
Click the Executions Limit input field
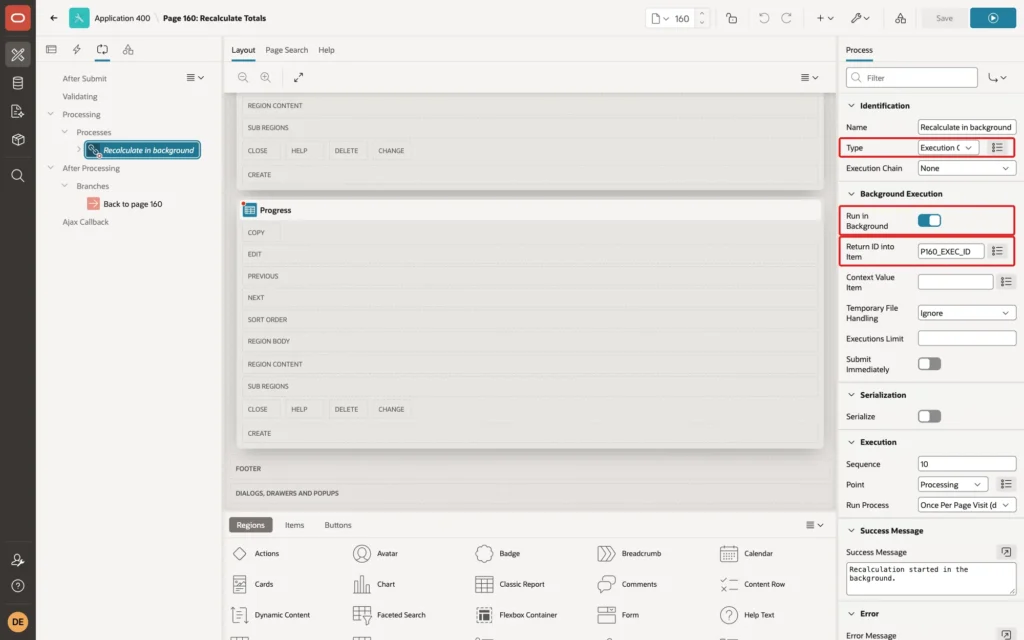pos(967,338)
